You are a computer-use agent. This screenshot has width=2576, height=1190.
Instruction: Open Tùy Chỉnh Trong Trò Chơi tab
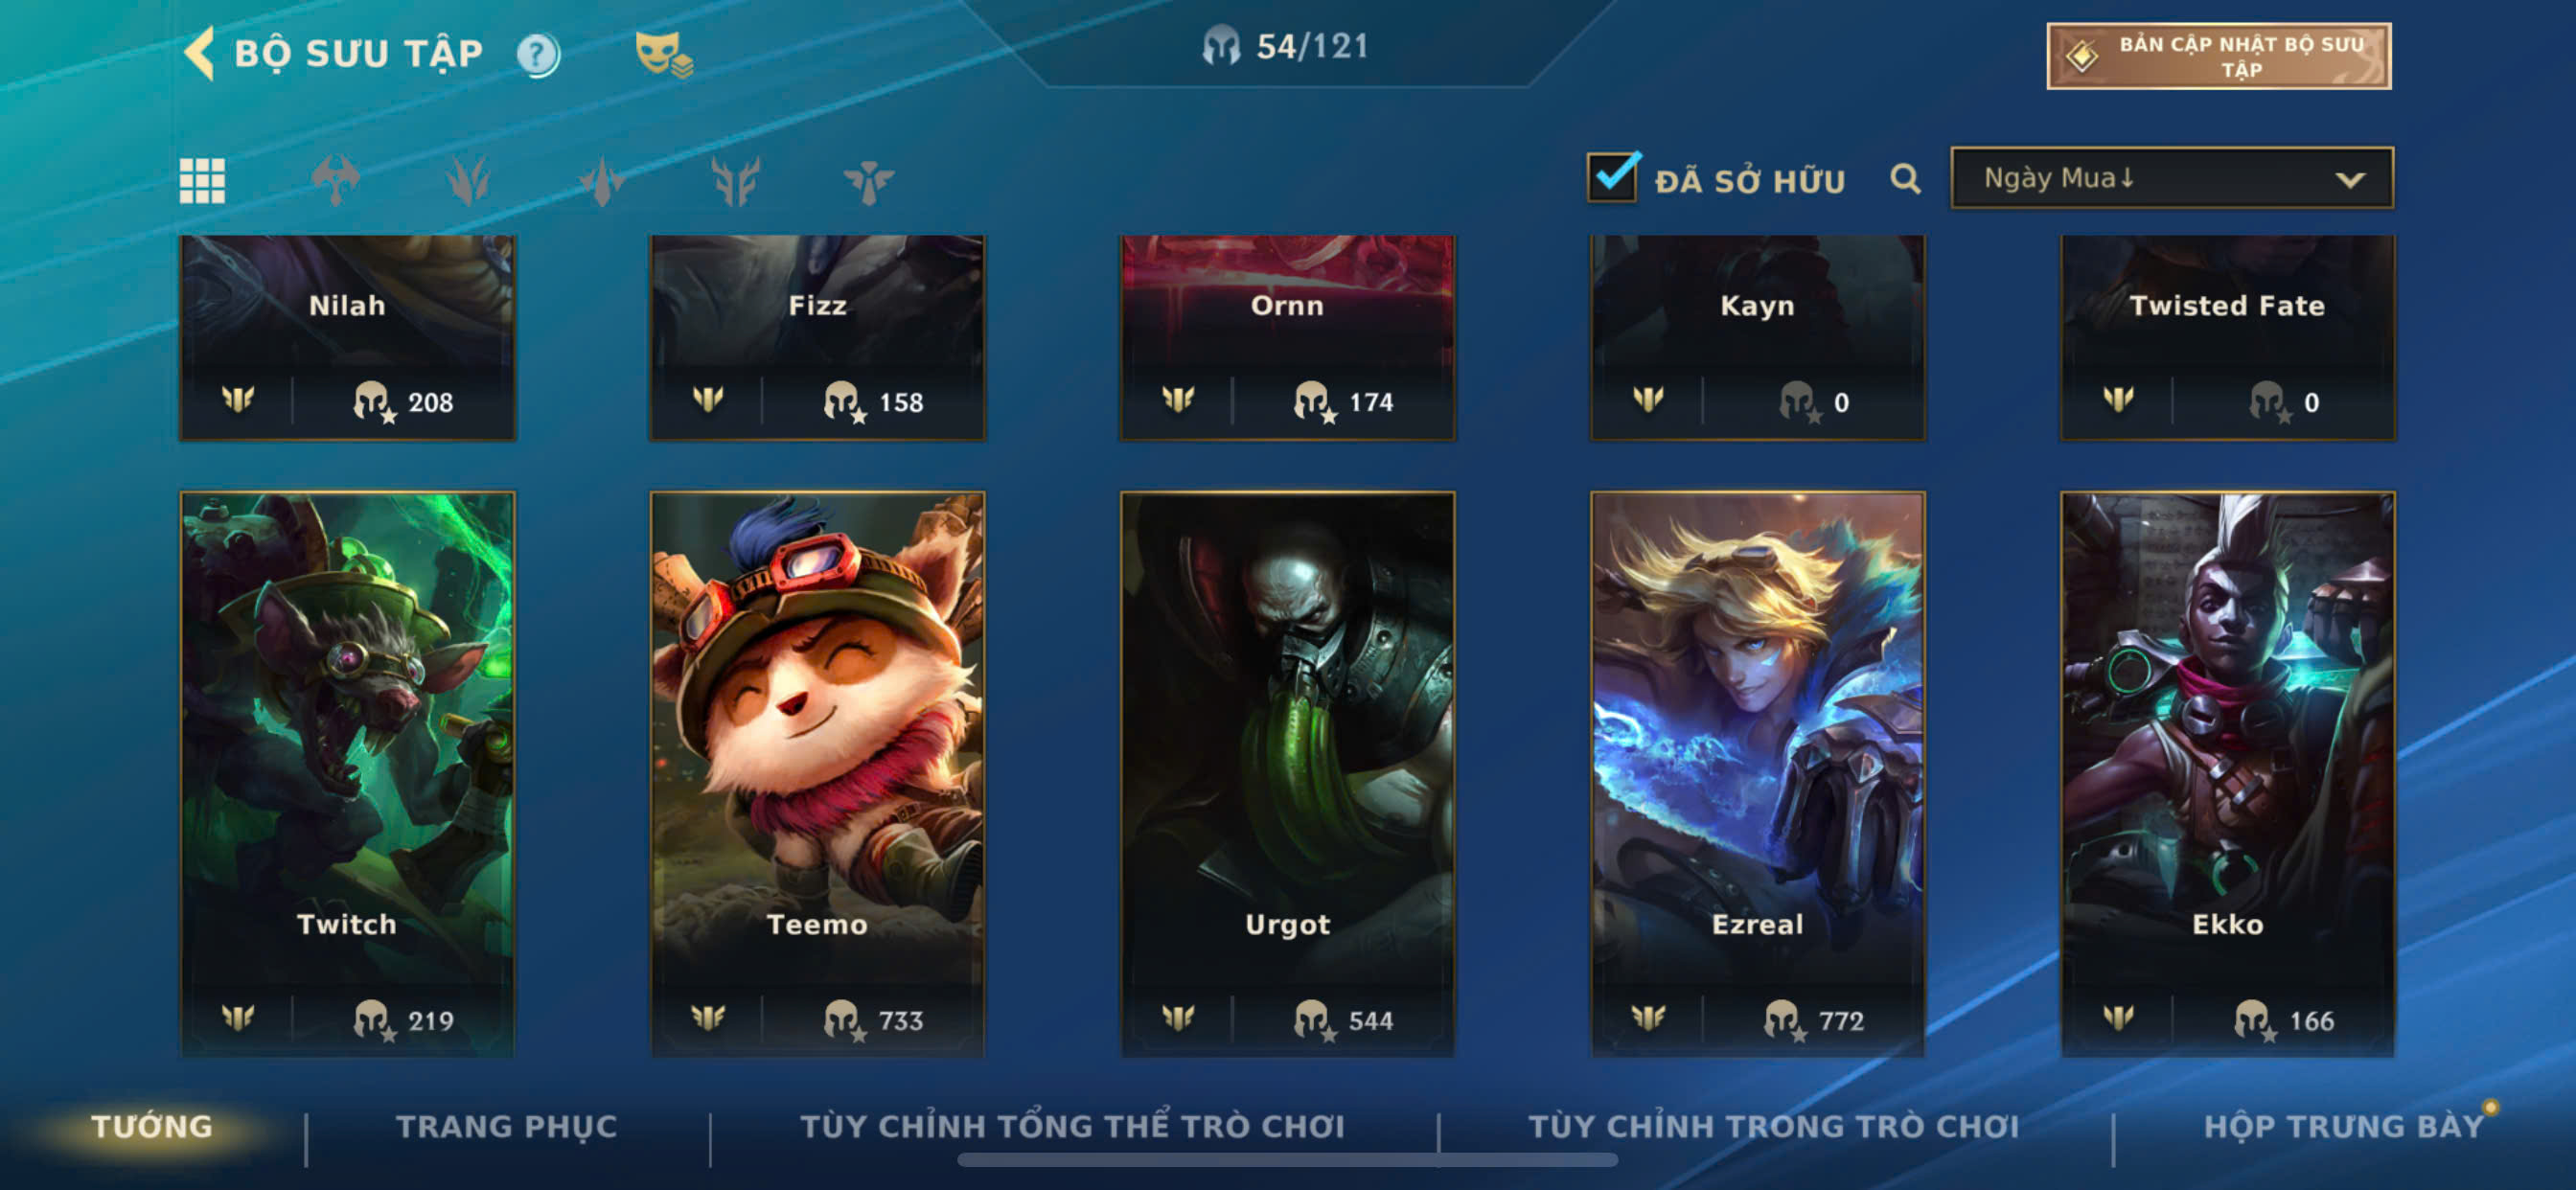pyautogui.click(x=1774, y=1126)
